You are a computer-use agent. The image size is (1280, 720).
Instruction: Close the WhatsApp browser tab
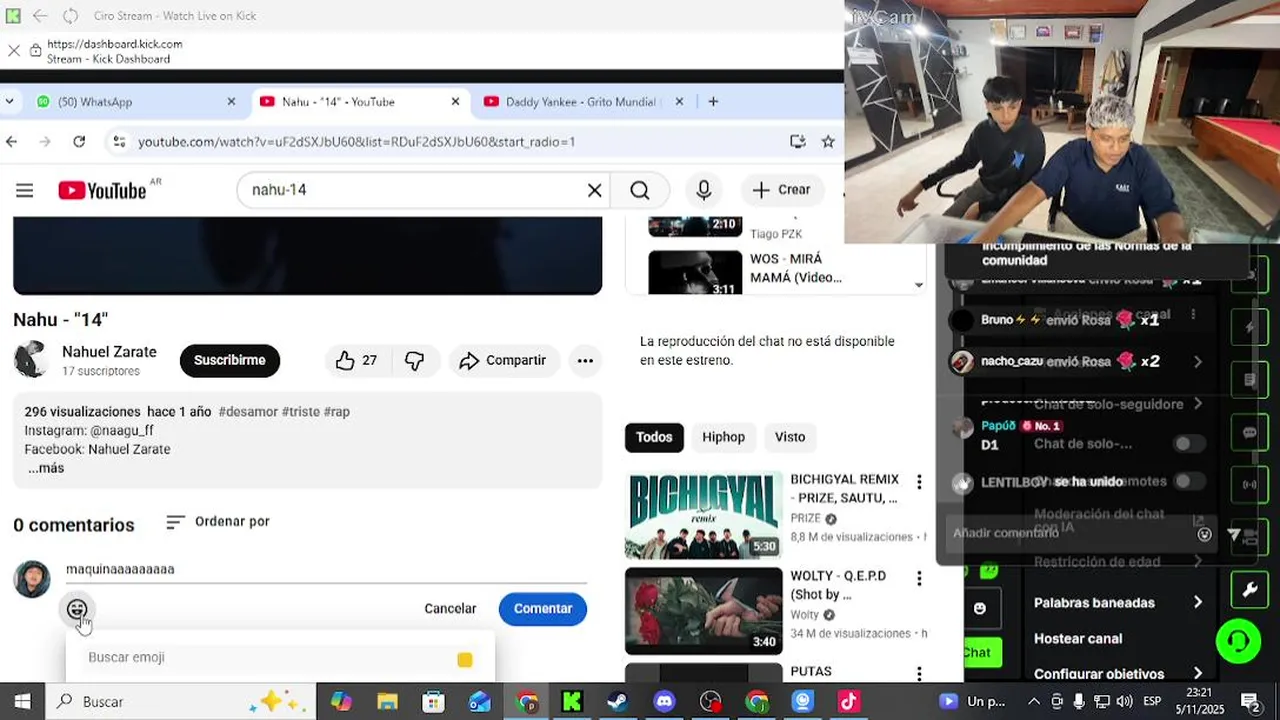pos(231,102)
